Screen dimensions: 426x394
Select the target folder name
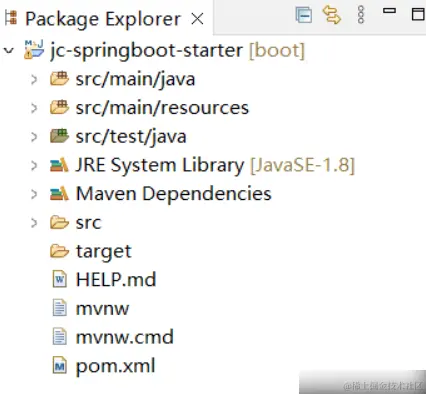104,252
